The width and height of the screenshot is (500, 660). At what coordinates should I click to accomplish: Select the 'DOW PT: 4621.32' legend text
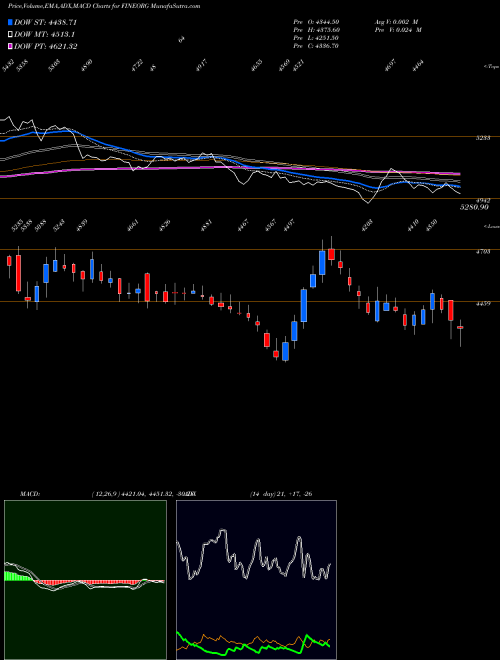click(x=45, y=46)
